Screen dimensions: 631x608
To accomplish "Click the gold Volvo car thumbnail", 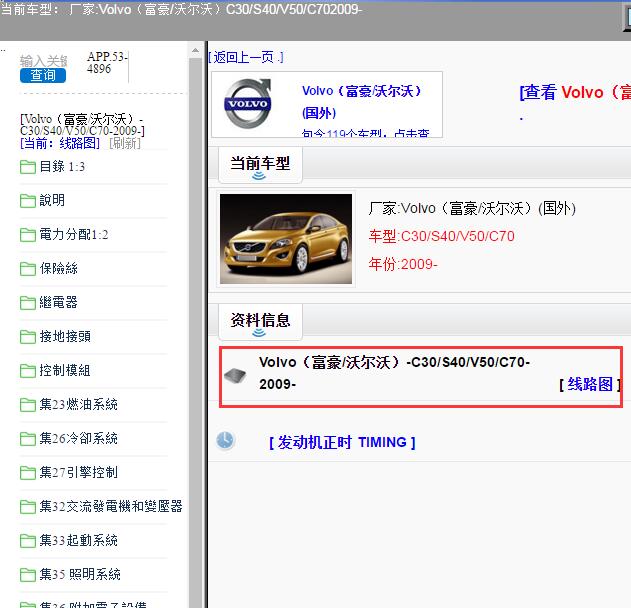I will click(x=286, y=239).
